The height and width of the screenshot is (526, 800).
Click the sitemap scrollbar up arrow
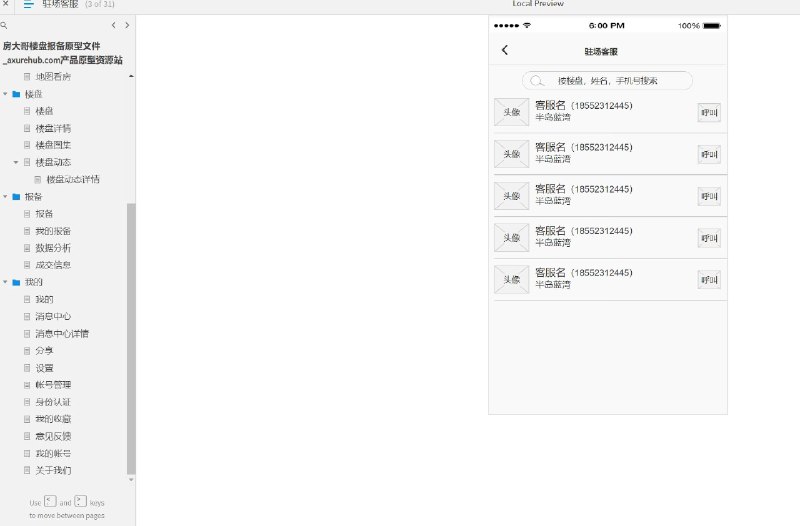tap(131, 76)
